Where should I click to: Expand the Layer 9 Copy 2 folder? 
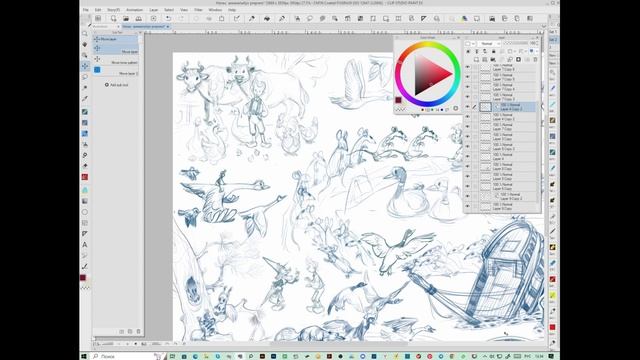(496, 196)
